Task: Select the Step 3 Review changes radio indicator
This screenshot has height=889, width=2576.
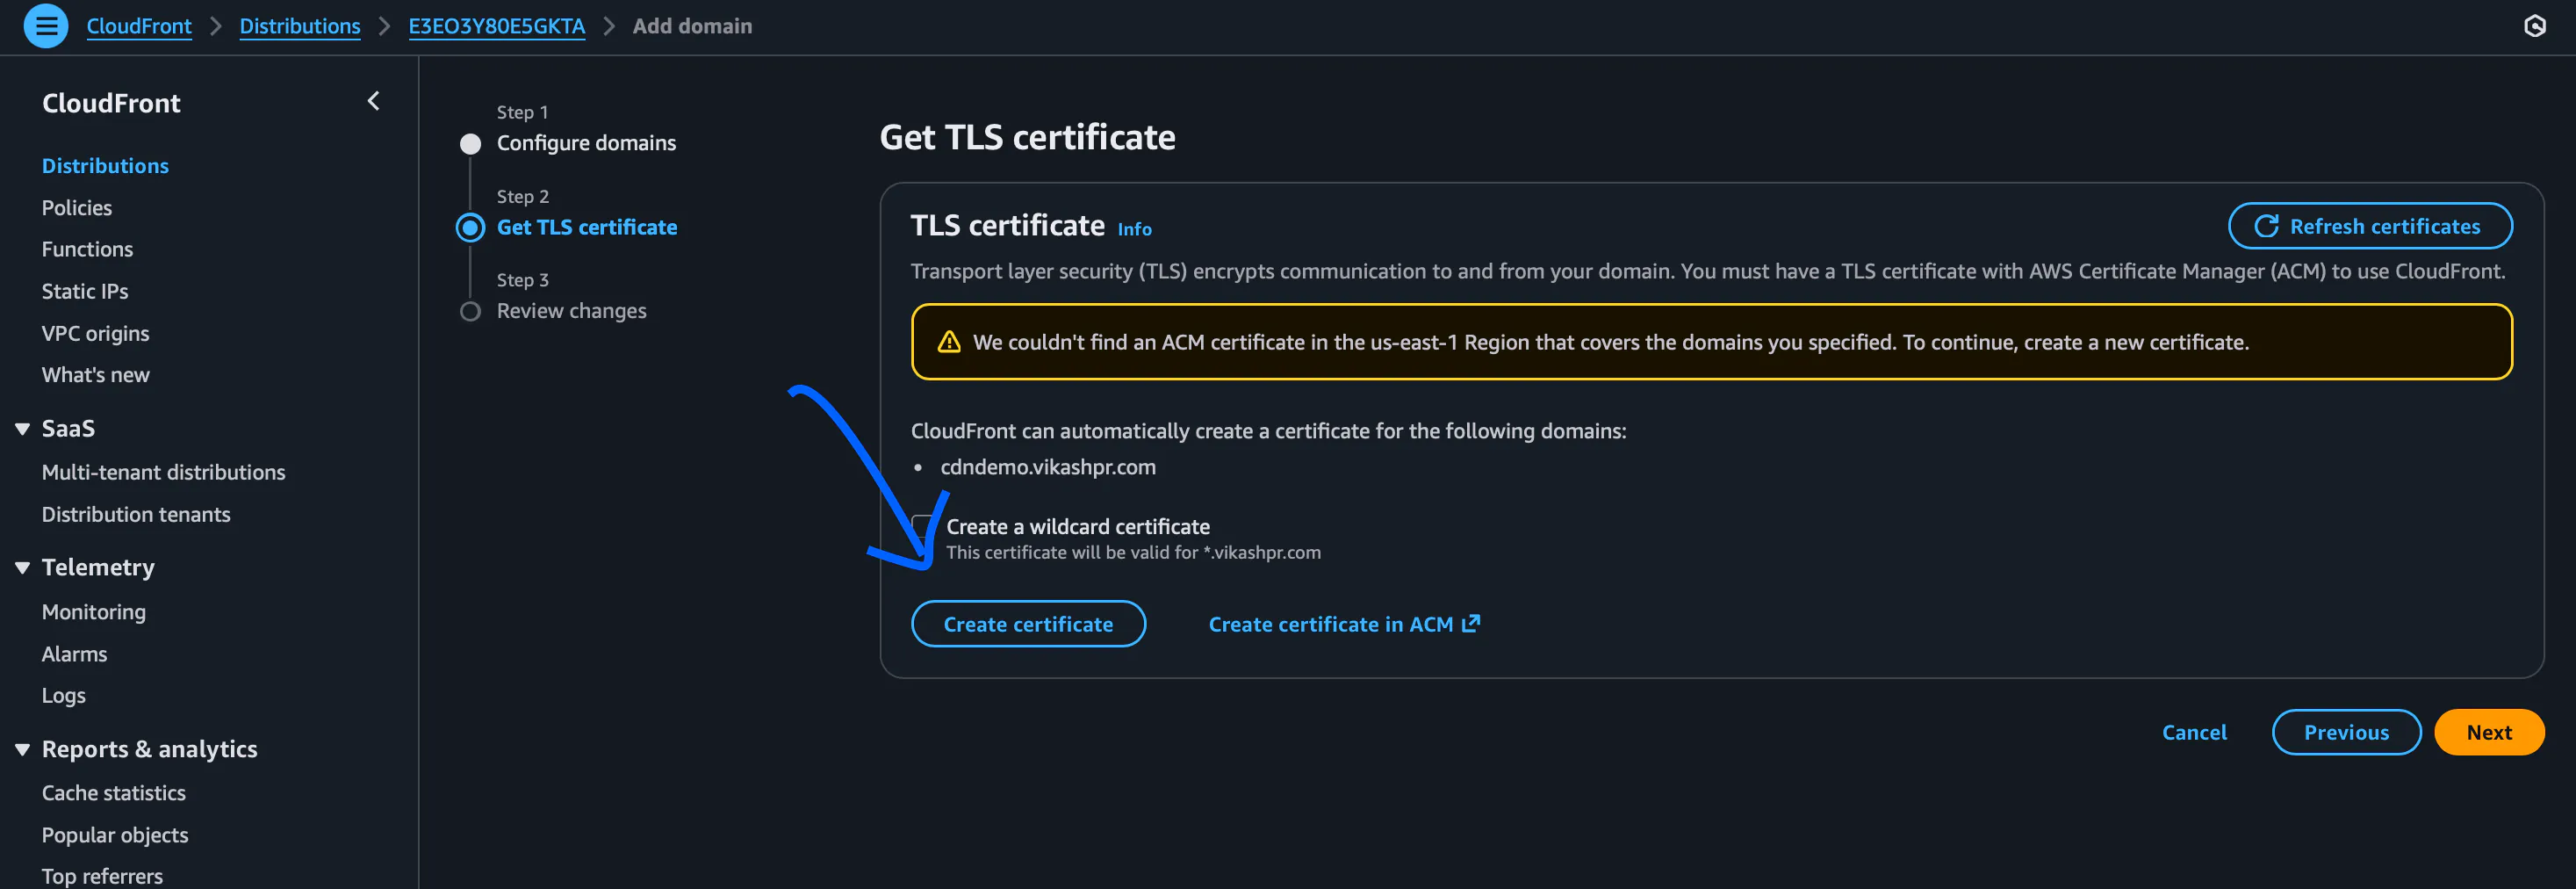Action: point(470,311)
